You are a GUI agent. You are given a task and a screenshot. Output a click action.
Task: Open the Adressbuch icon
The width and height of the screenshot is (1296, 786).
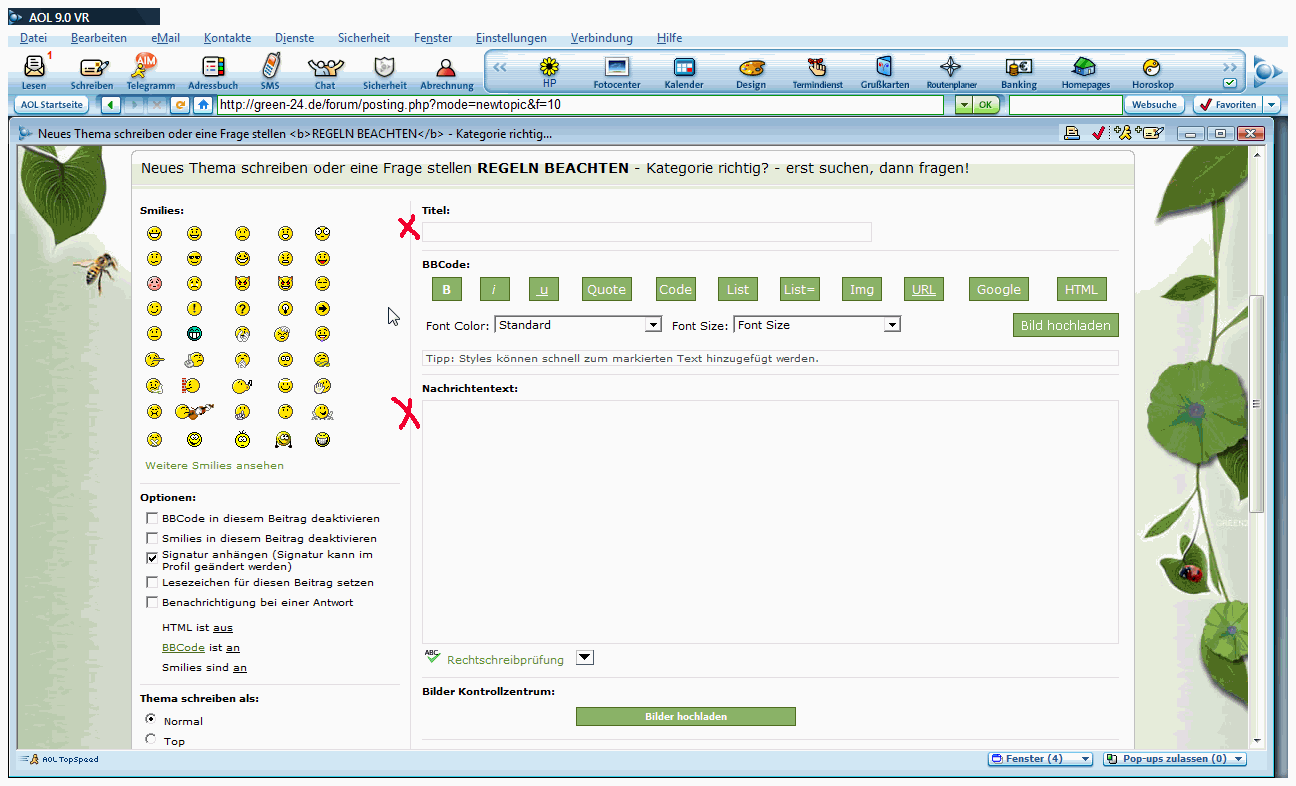click(212, 68)
